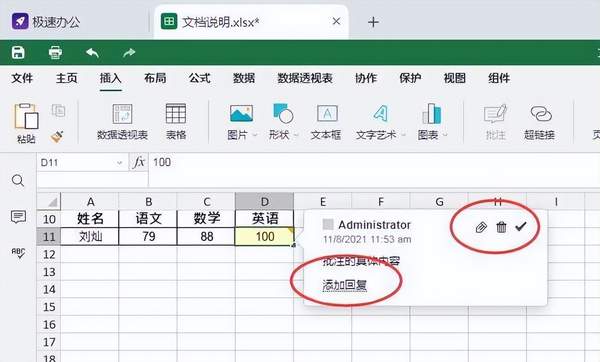
Task: Select the cell with value 79
Action: 148,236
